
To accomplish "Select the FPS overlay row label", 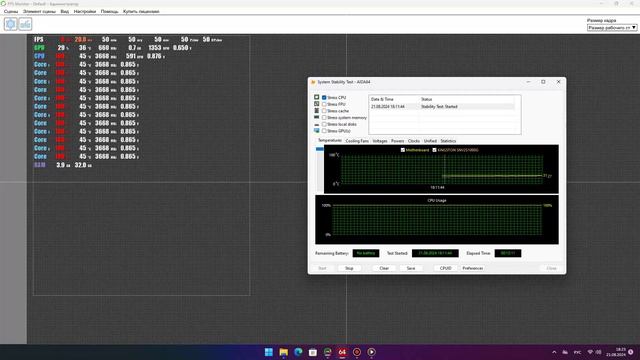I will point(39,40).
